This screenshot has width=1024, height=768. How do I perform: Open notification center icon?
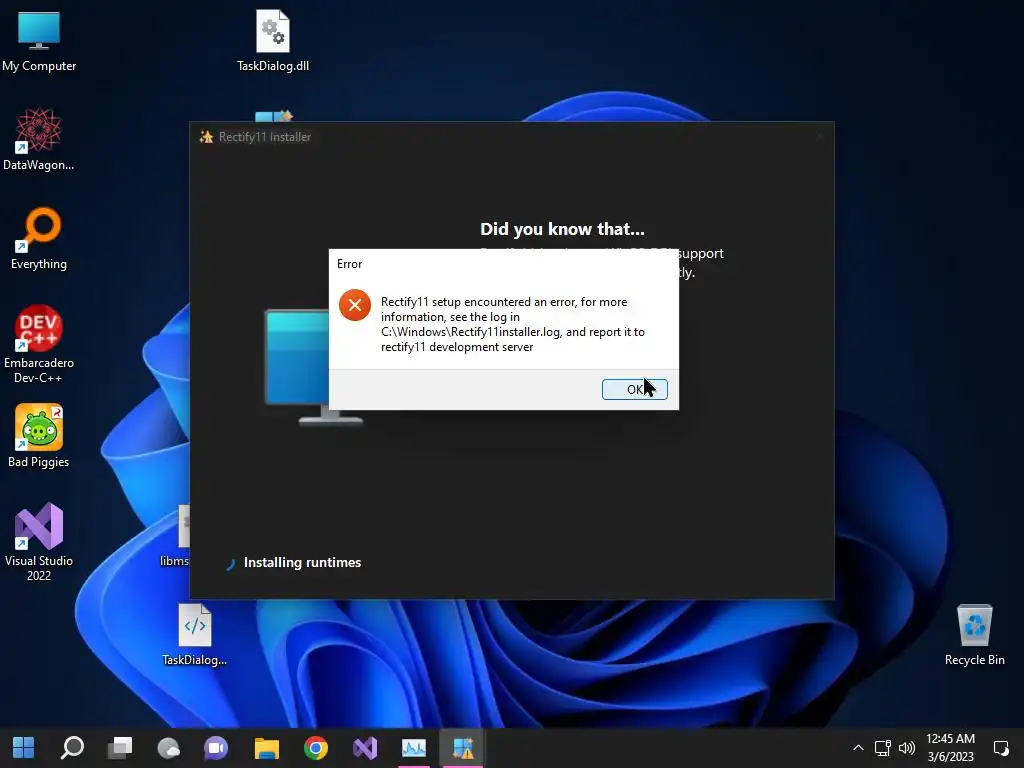coord(1000,748)
